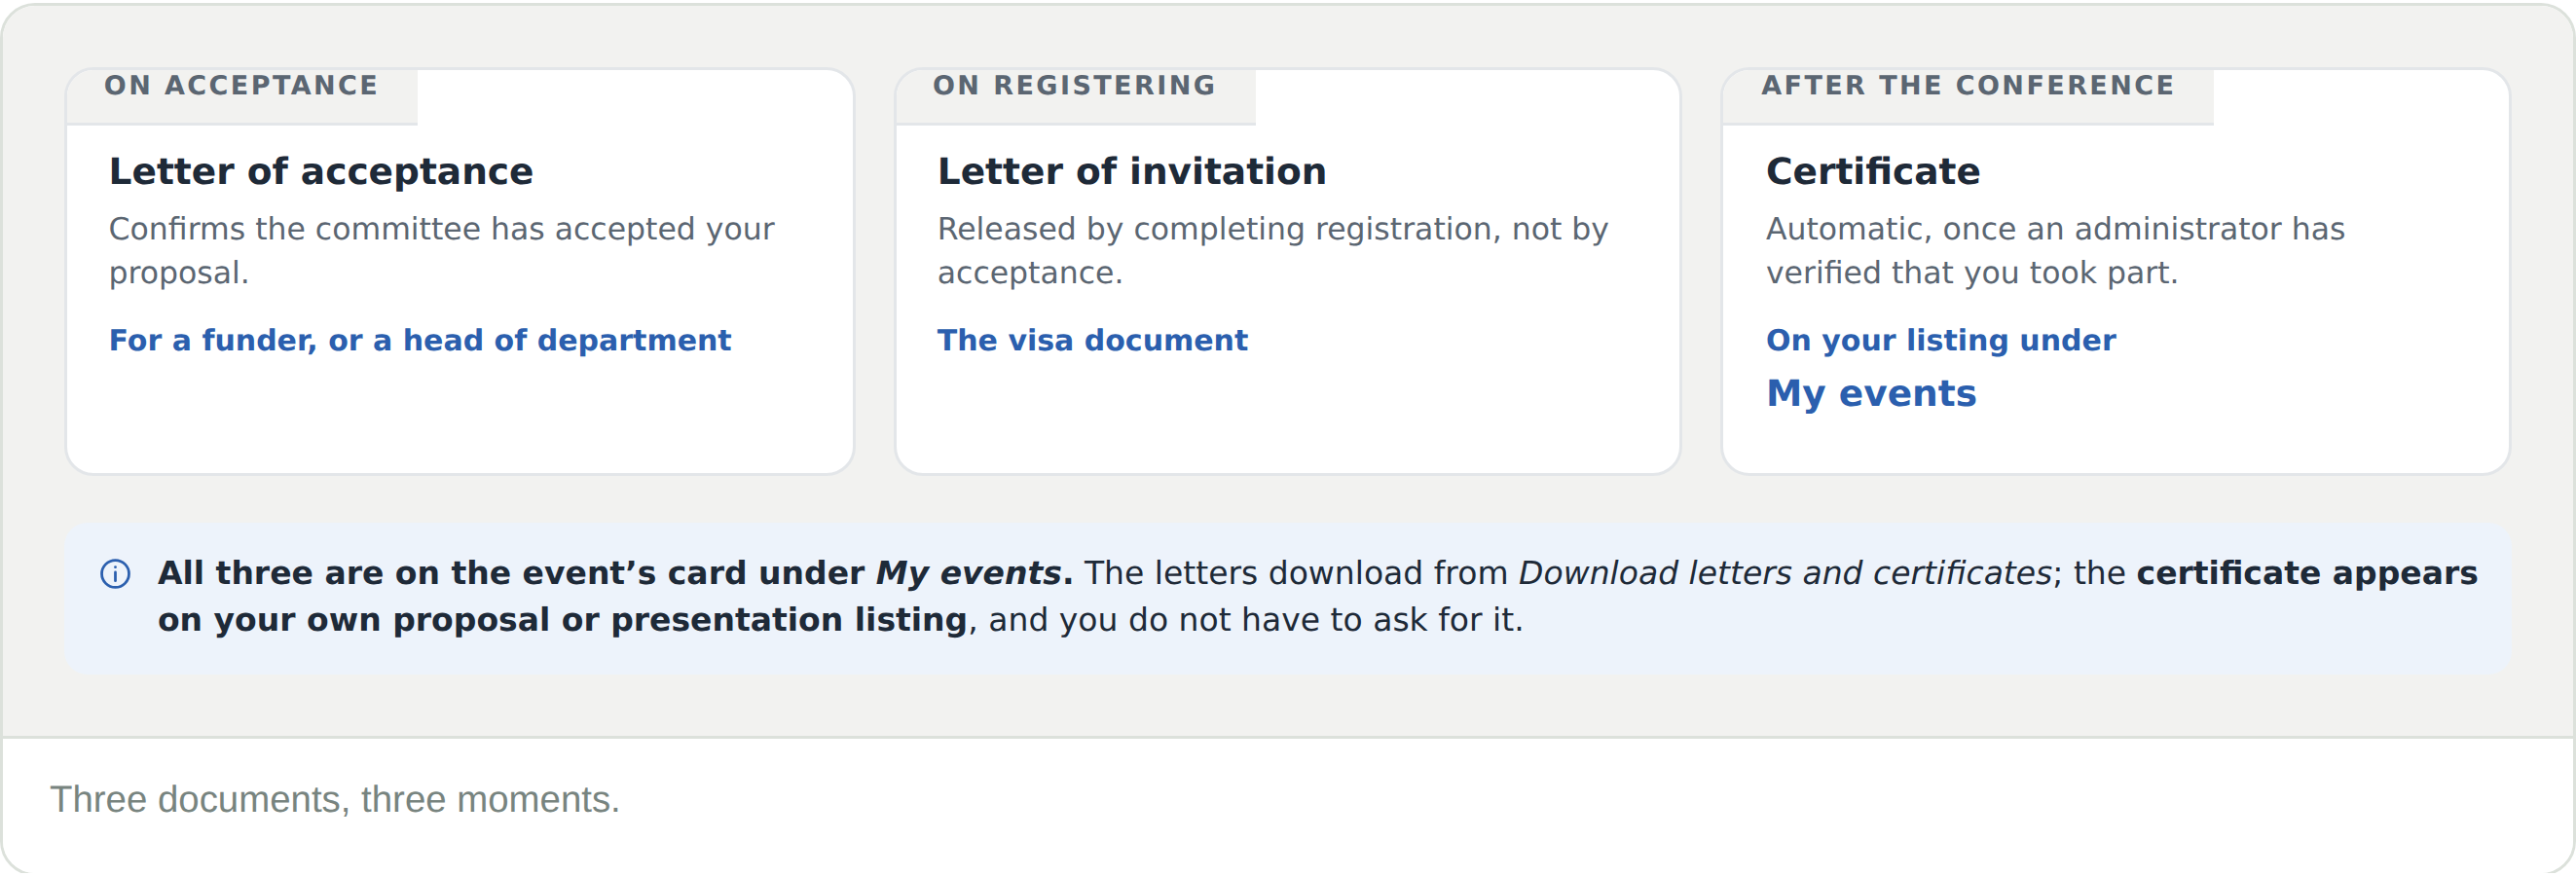Click the Certificate card heading
The width and height of the screenshot is (2576, 876).
click(x=1872, y=172)
